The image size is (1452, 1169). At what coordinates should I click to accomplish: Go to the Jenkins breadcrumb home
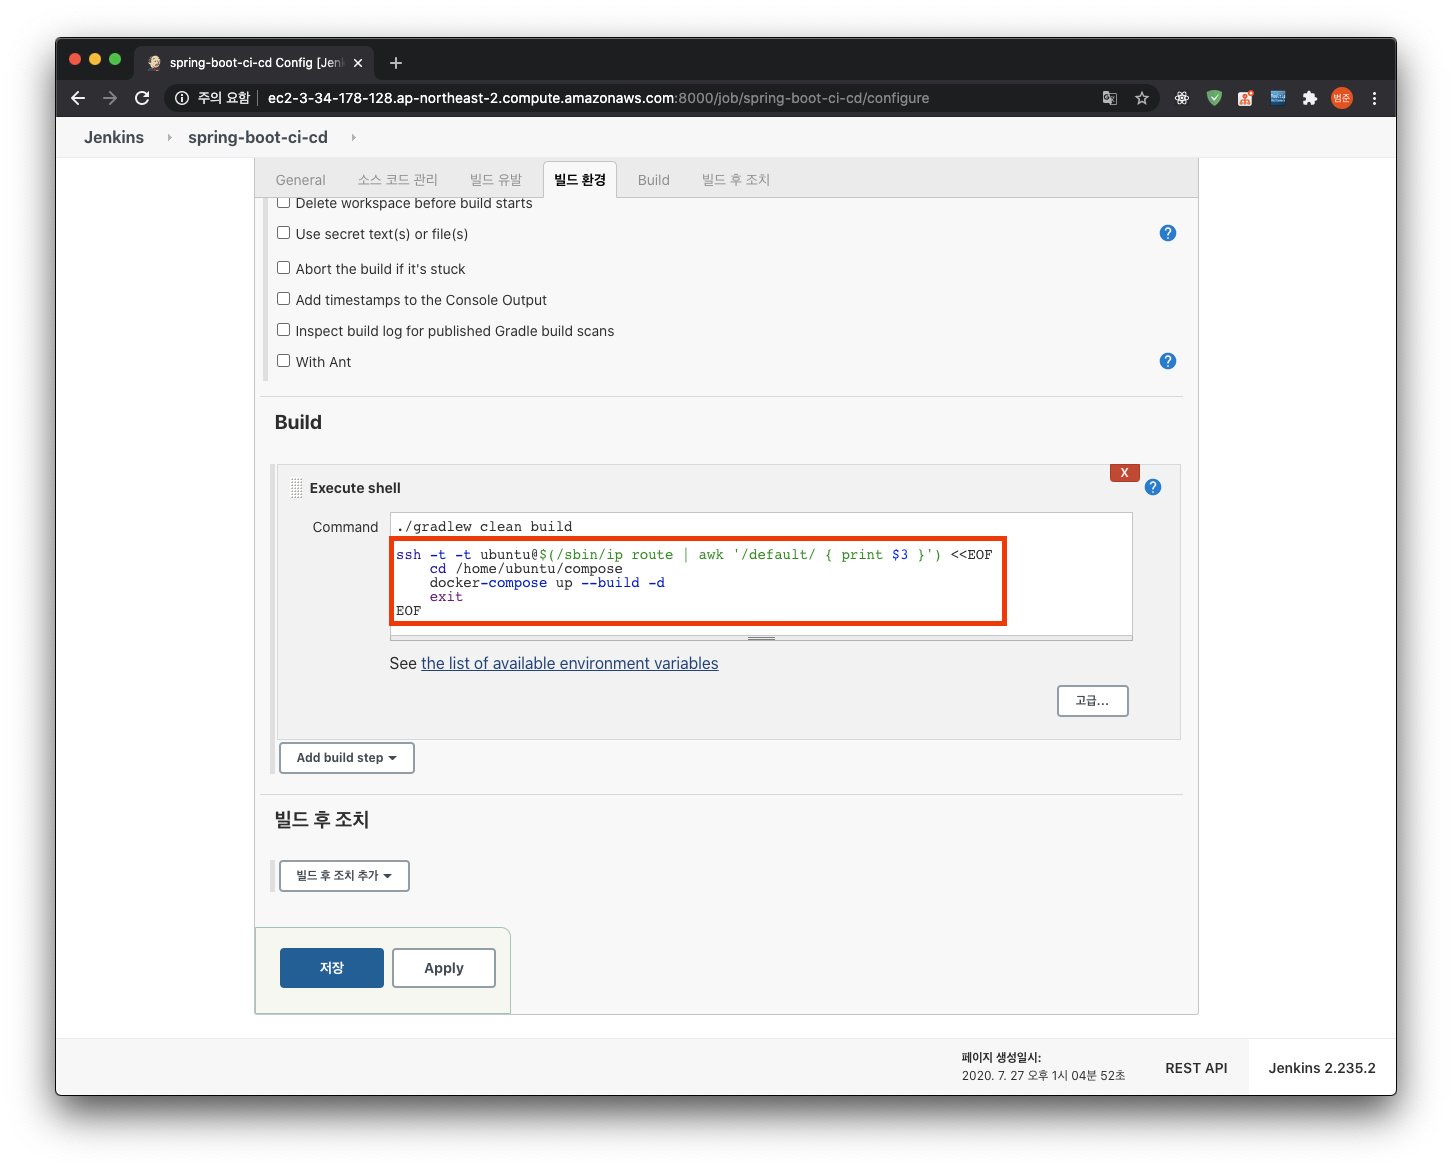pyautogui.click(x=114, y=137)
